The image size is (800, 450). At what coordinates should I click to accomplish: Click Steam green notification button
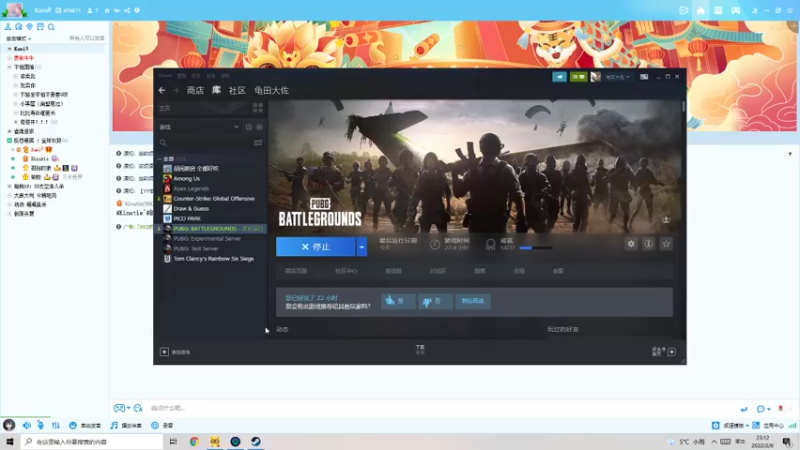pyautogui.click(x=579, y=77)
